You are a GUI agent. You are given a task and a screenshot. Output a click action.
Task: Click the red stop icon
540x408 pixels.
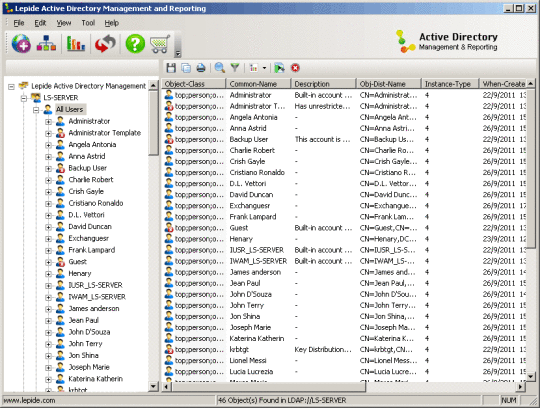click(295, 68)
